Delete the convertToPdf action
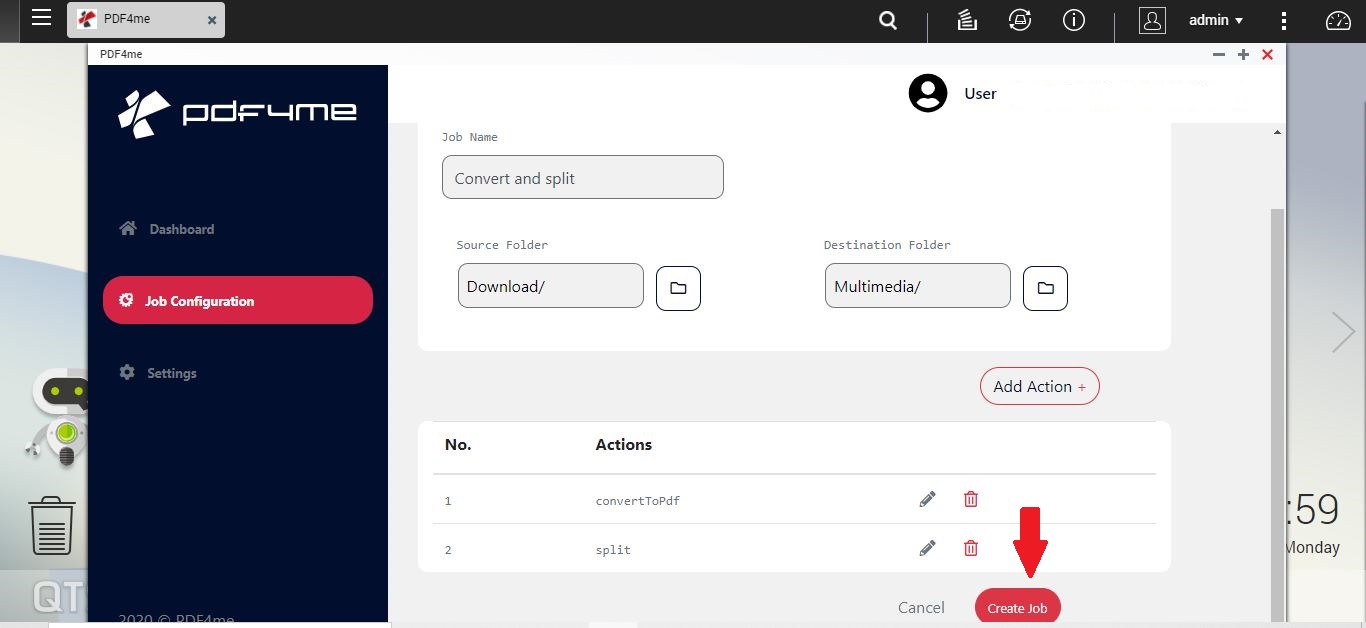This screenshot has width=1366, height=628. point(970,499)
